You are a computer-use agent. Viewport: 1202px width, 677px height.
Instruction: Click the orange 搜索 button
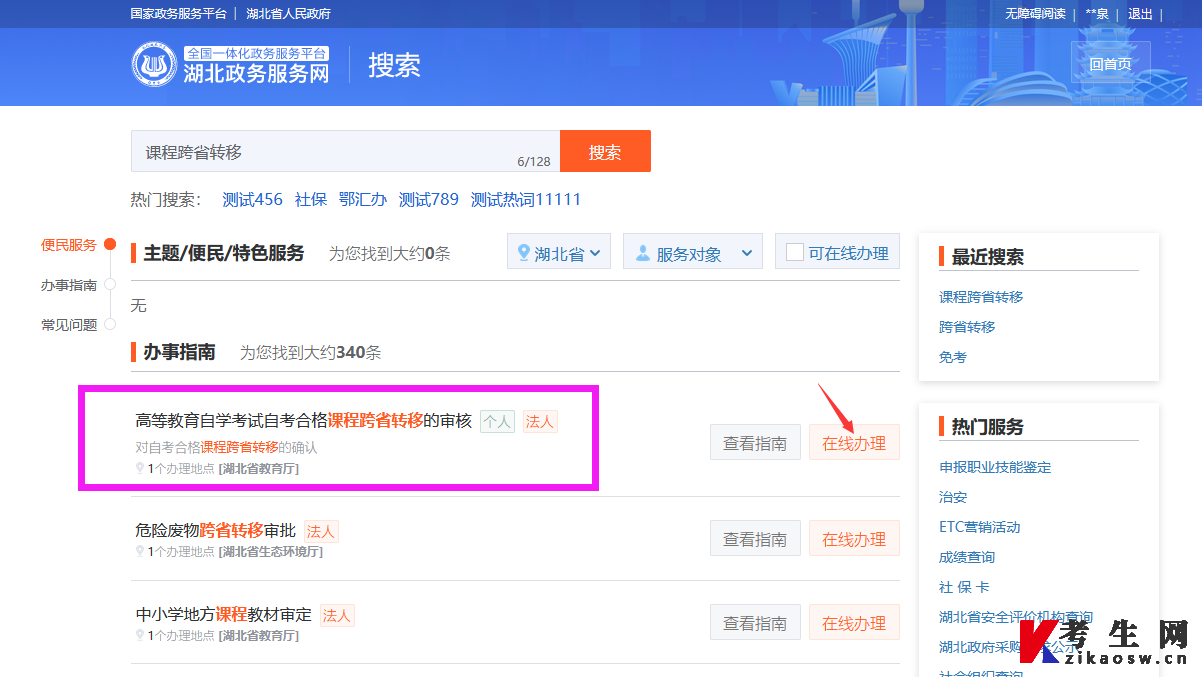pos(605,151)
